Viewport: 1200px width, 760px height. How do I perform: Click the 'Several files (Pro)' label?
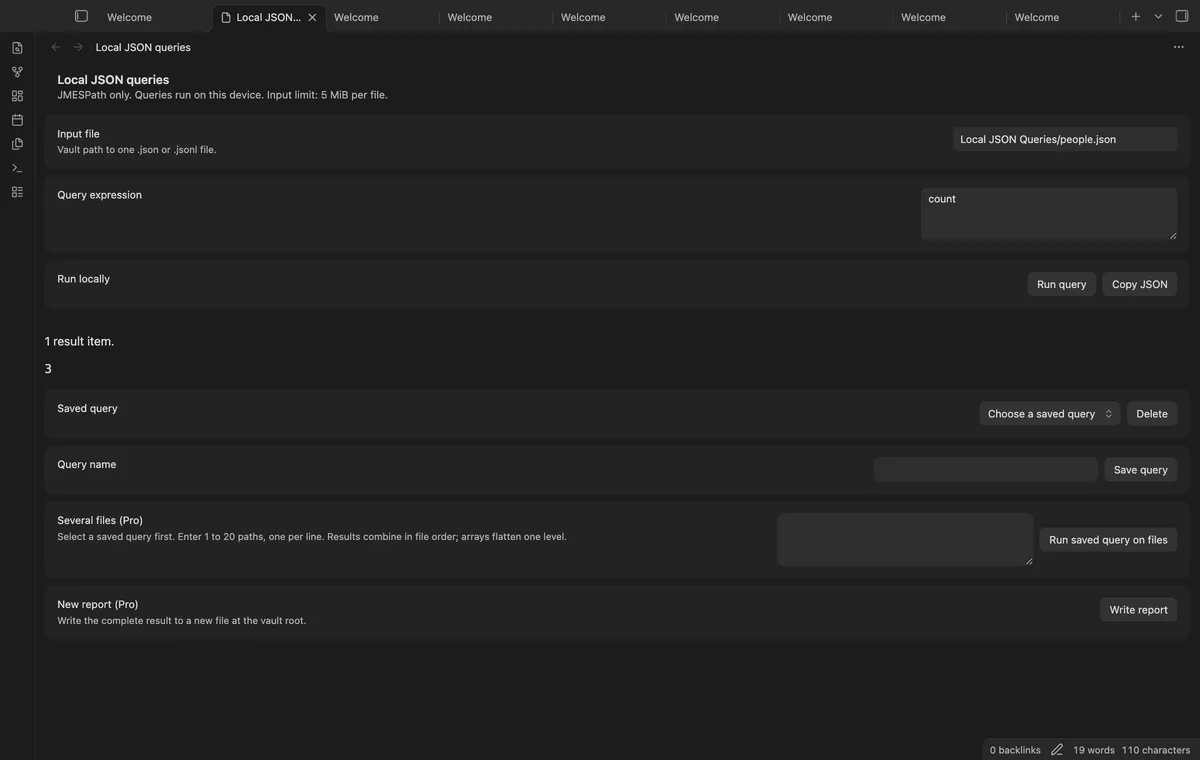click(100, 520)
